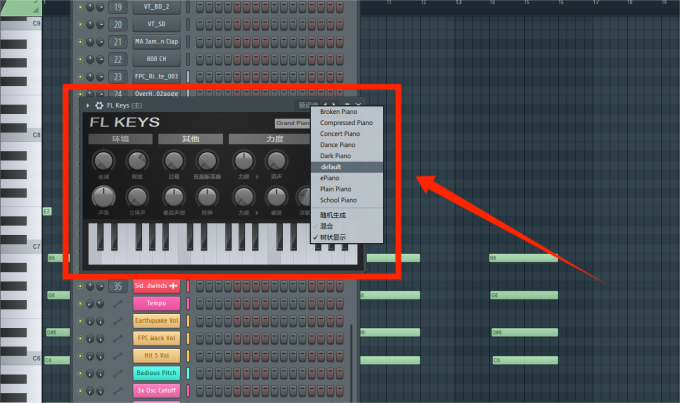Click the automation link icon on Earthquake Vol row
680x403 pixels.
coord(118,321)
